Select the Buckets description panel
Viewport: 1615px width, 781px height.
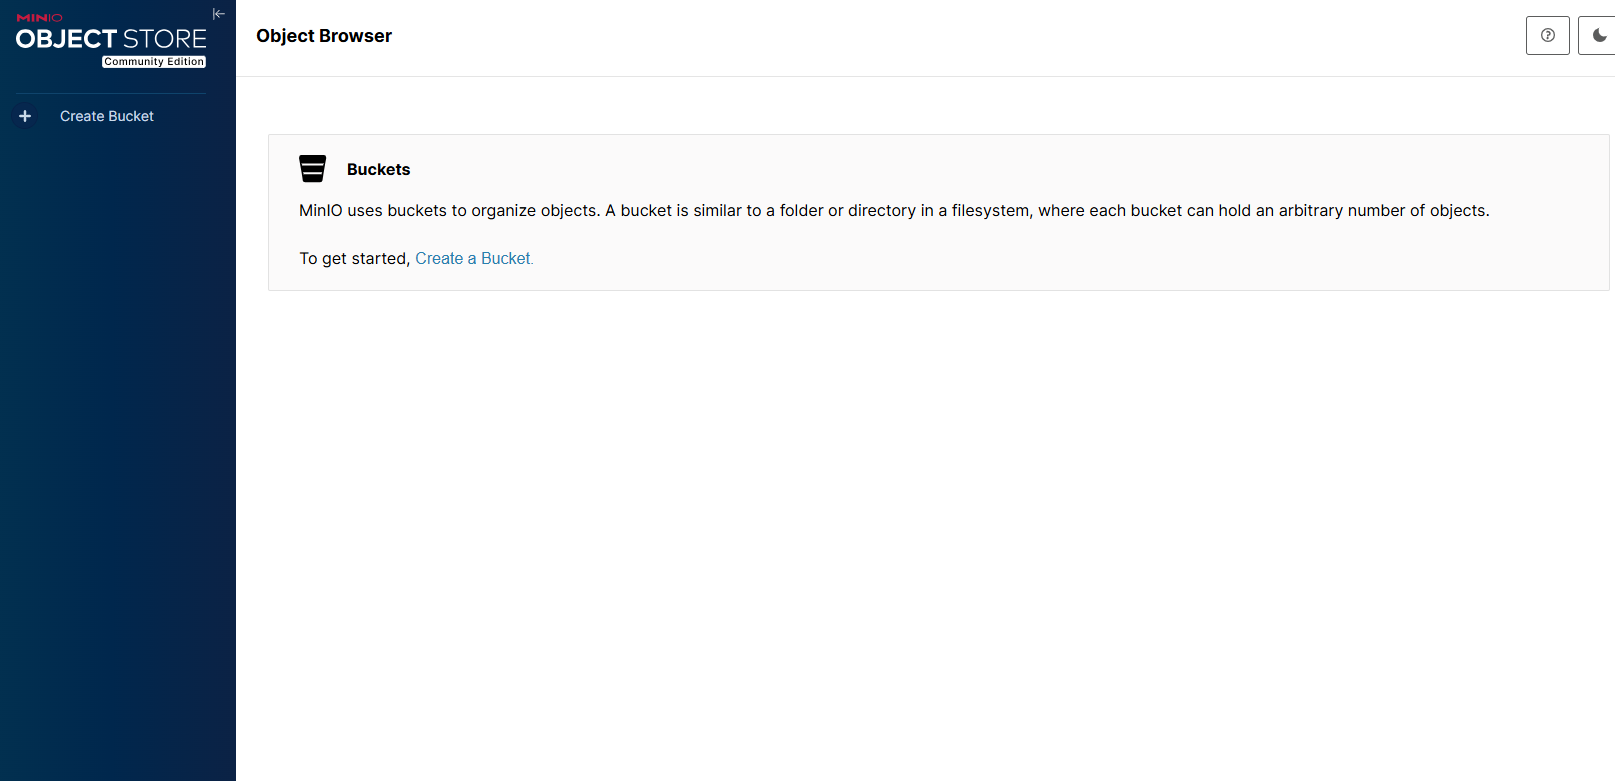point(893,211)
